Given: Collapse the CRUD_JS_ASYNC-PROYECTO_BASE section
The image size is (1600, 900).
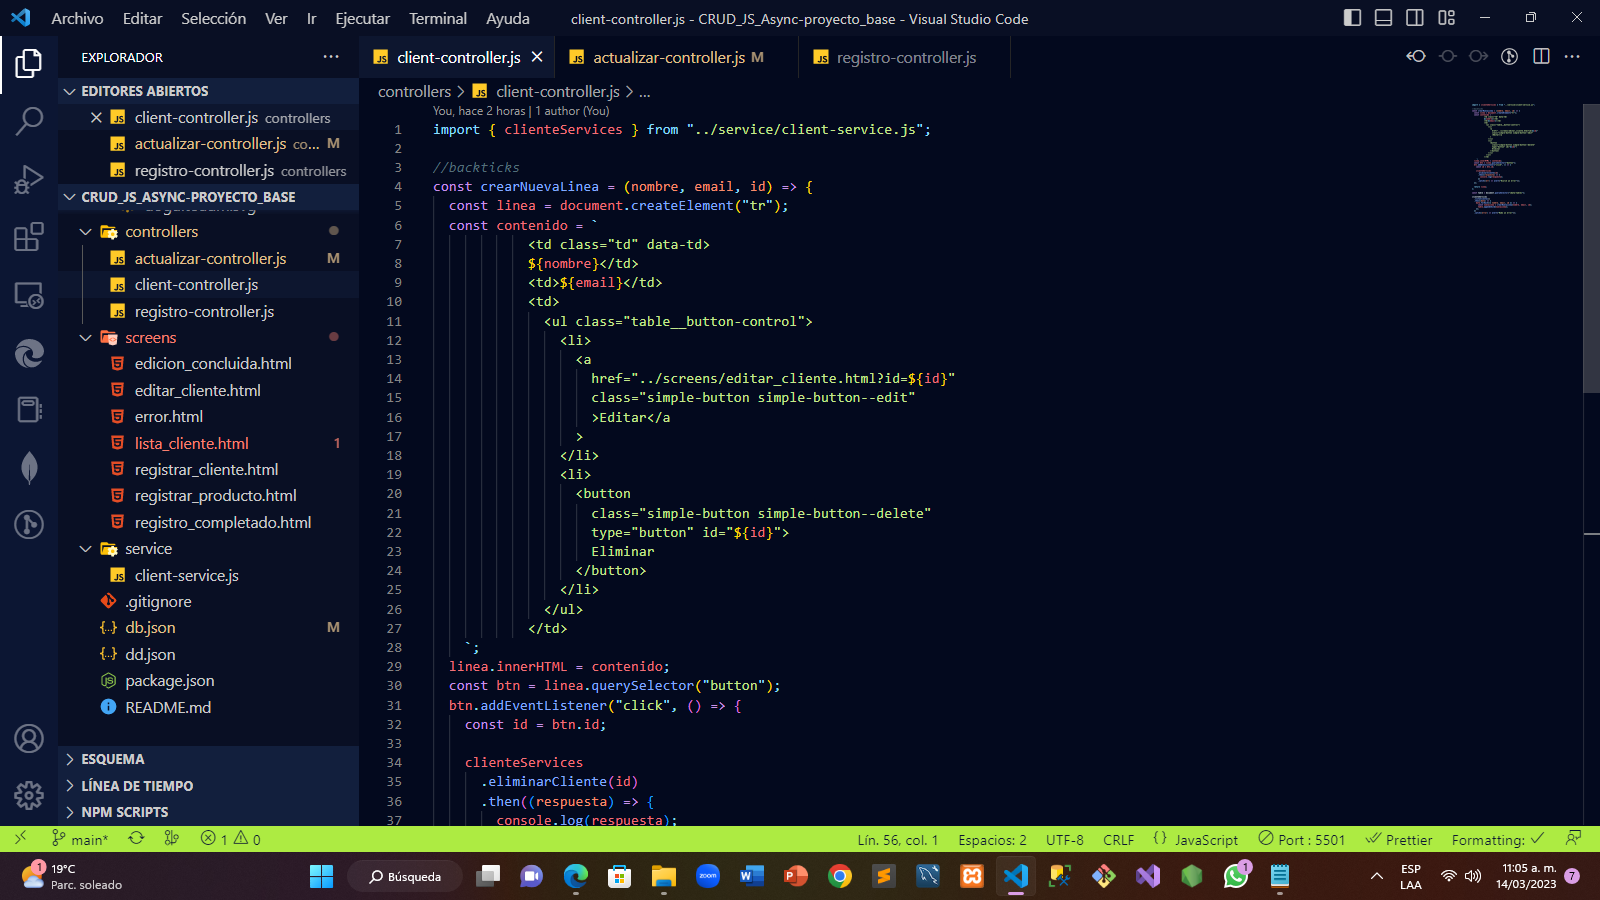Looking at the screenshot, I should [x=208, y=197].
